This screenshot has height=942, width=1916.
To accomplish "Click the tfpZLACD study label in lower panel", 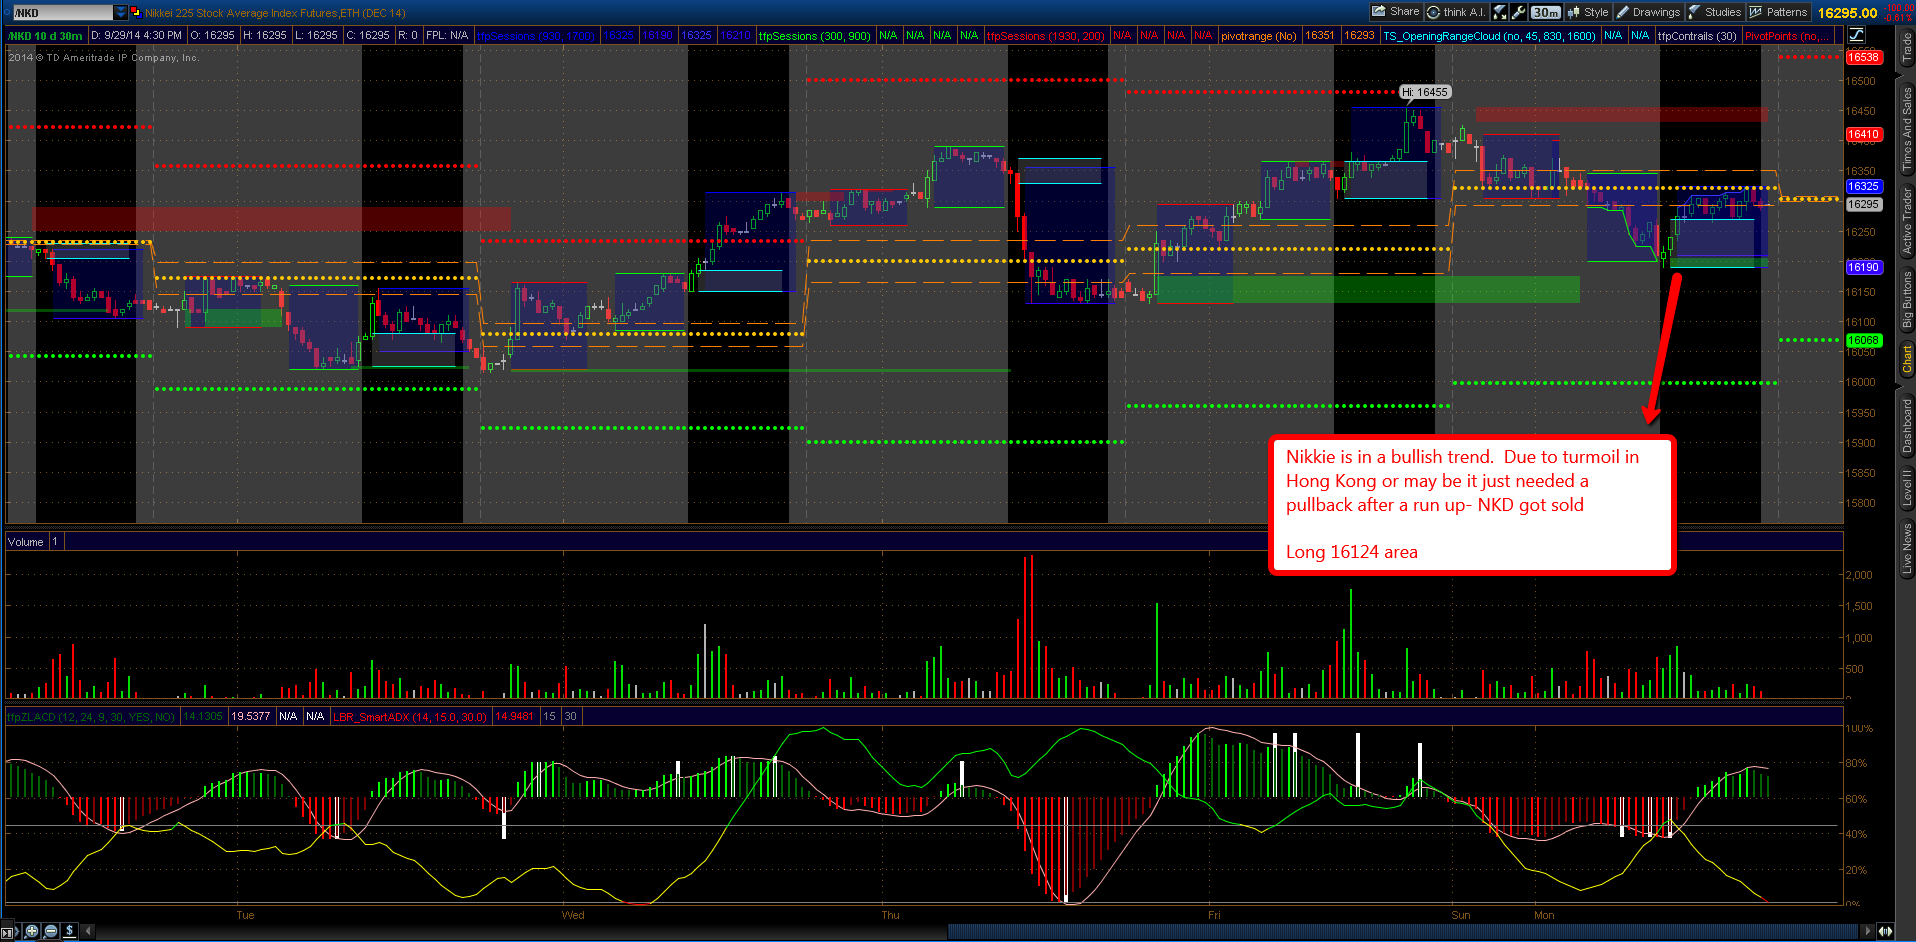I will [x=91, y=716].
